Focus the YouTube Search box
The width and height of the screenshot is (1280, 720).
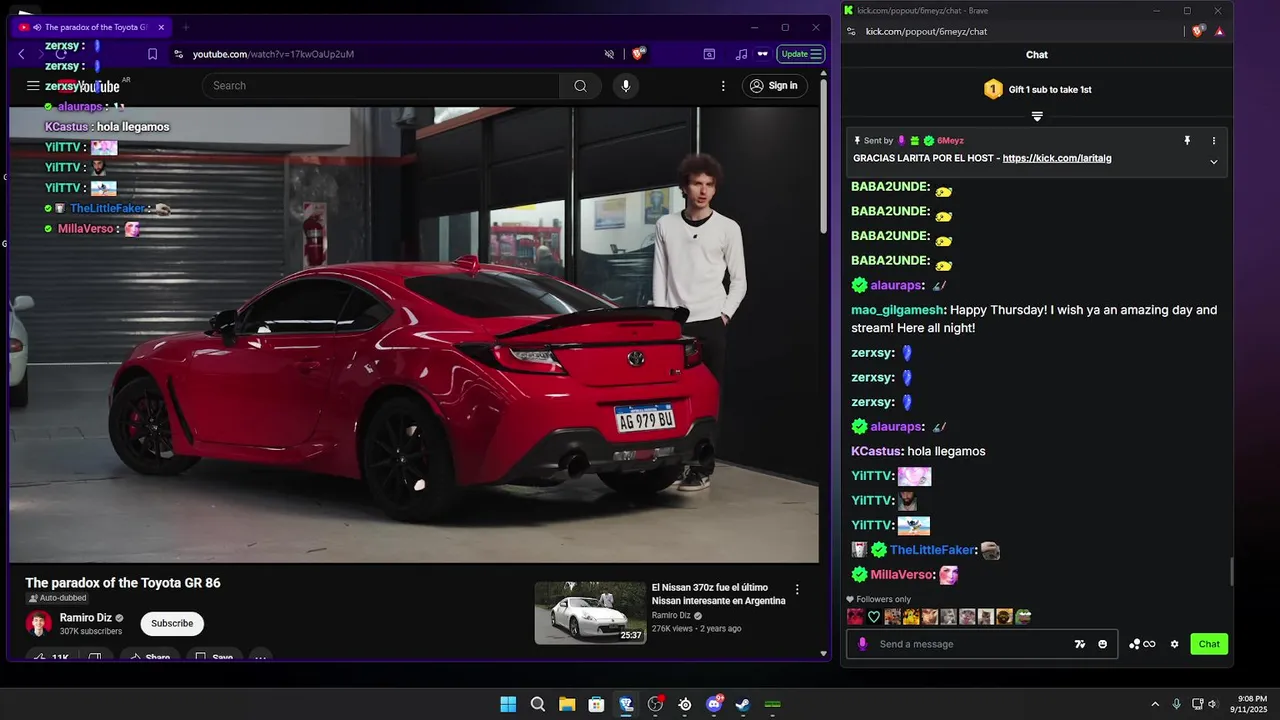point(381,86)
